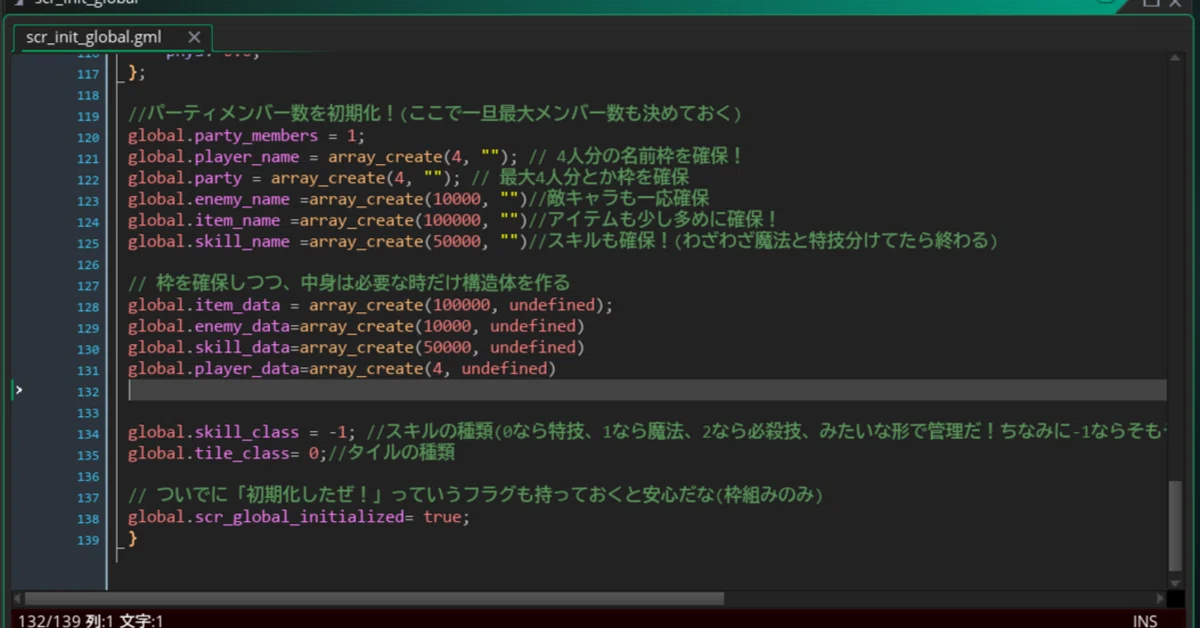
Task: Toggle the INS insert mode indicator
Action: click(x=1145, y=620)
